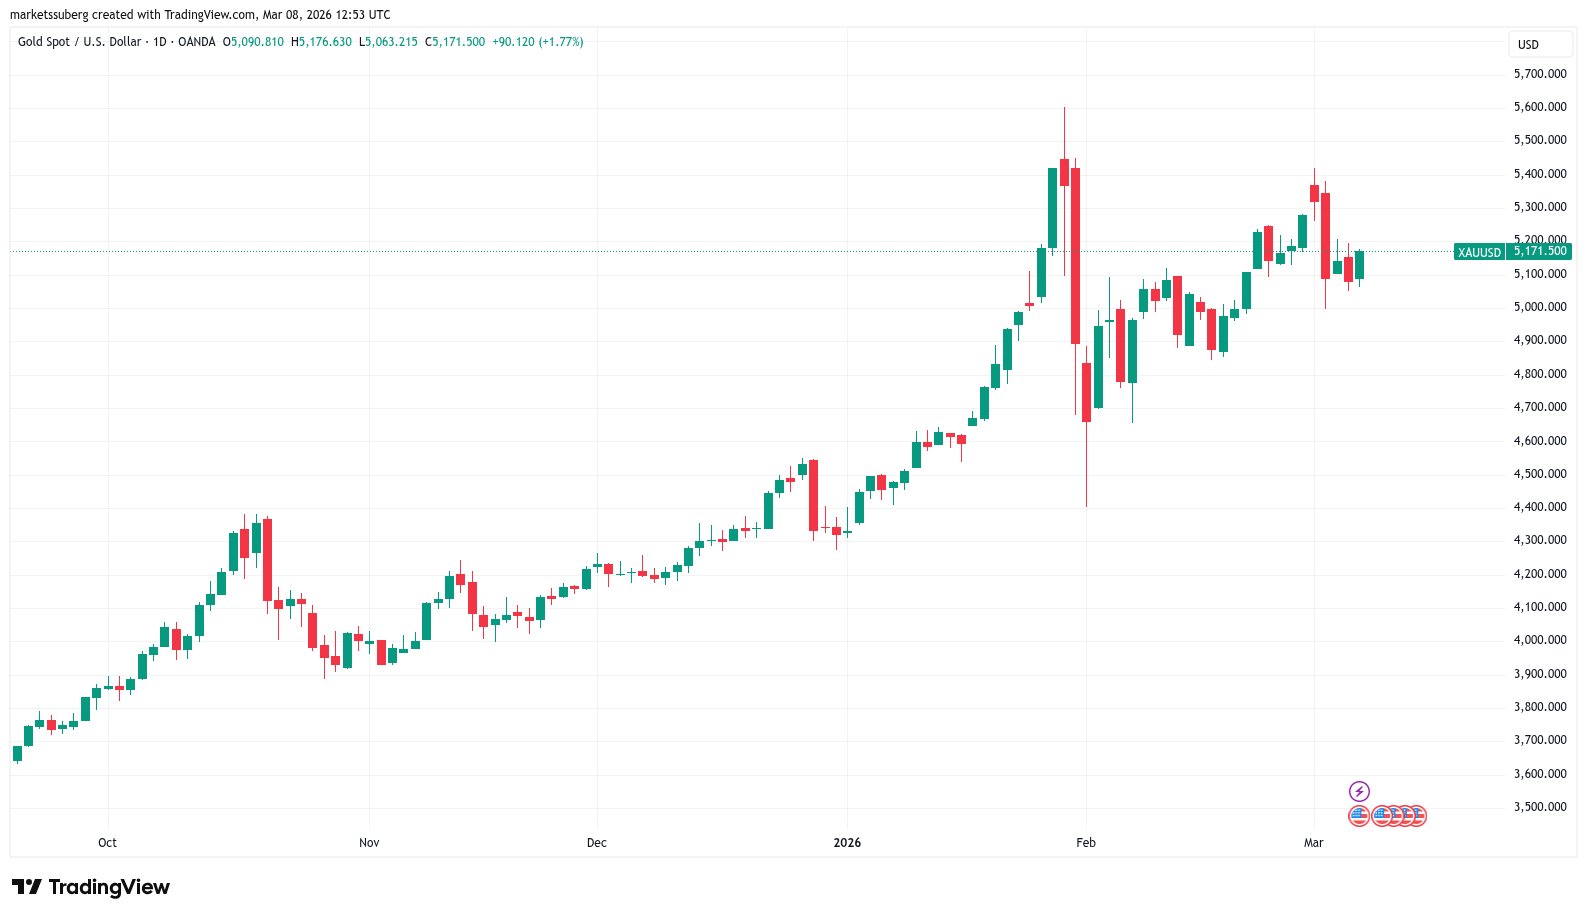Click the purple lightning bolt event icon
Viewport: 1587px width, 917px height.
coord(1359,791)
